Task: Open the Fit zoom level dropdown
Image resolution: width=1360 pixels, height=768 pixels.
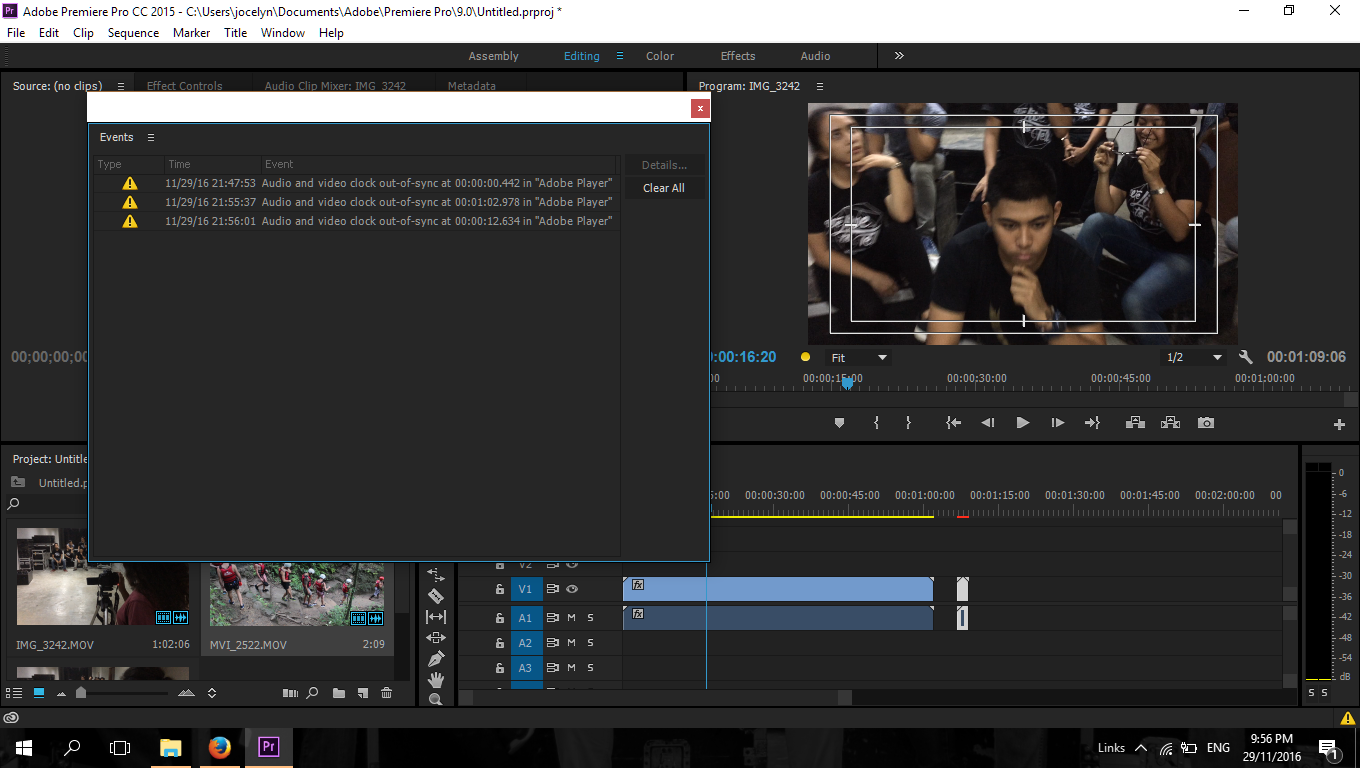Action: 859,357
